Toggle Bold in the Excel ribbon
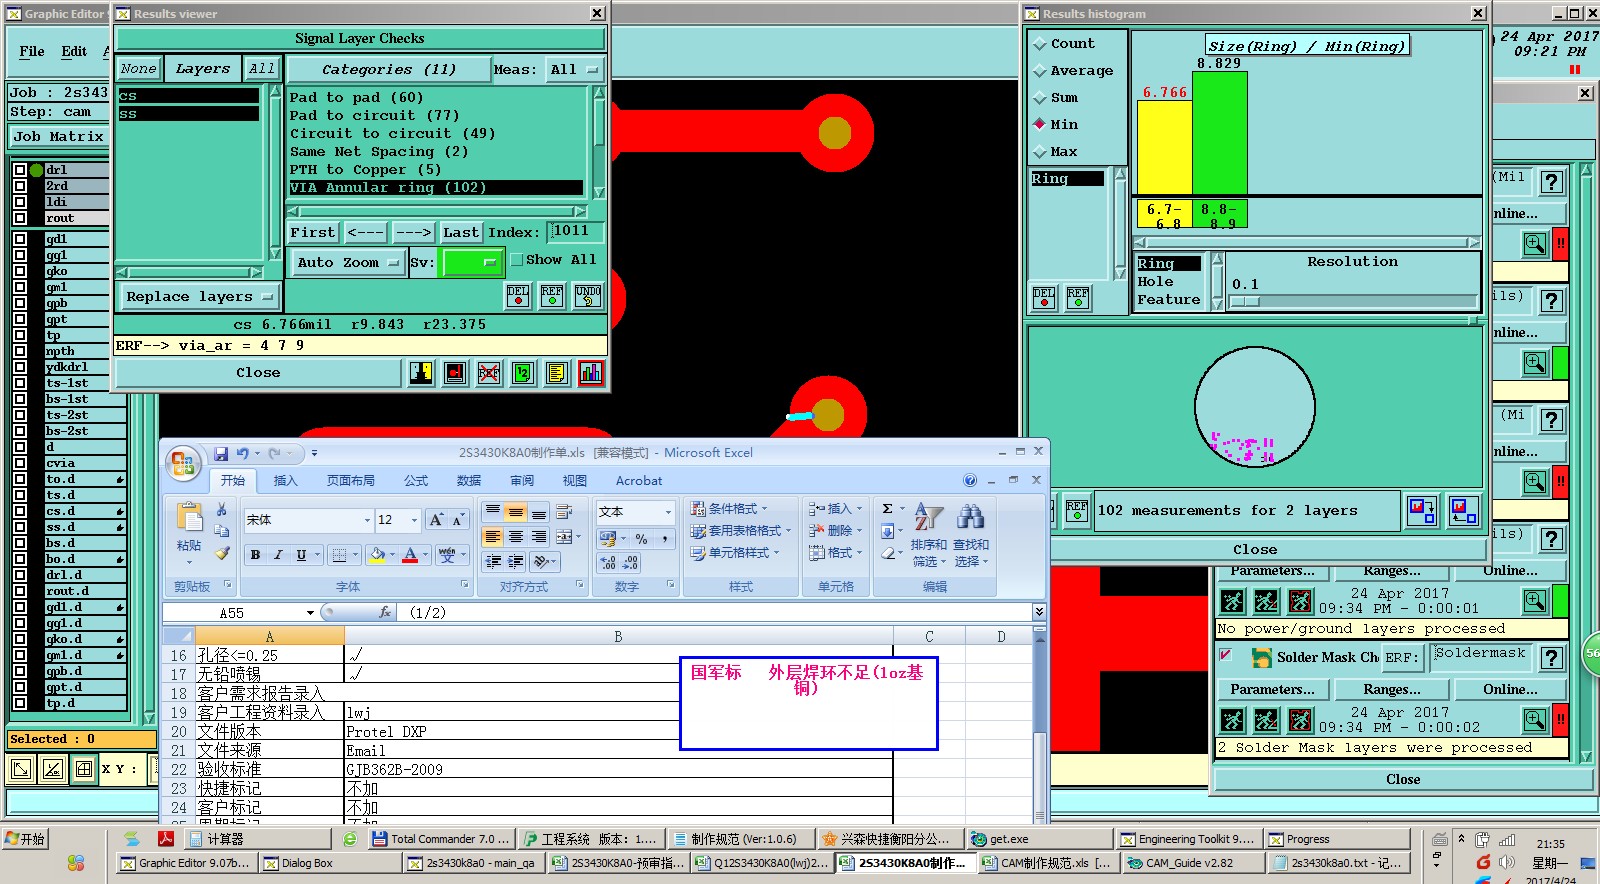1600x884 pixels. (255, 554)
